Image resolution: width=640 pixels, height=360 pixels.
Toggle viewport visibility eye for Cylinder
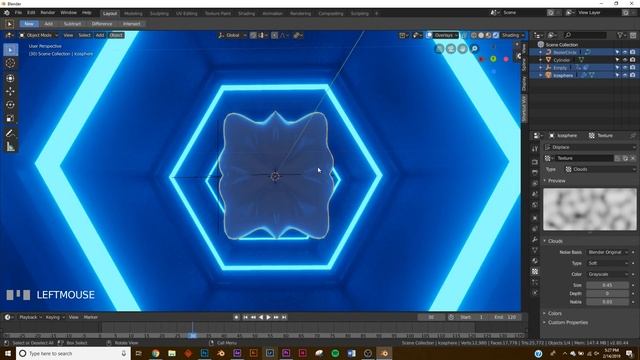[x=625, y=60]
